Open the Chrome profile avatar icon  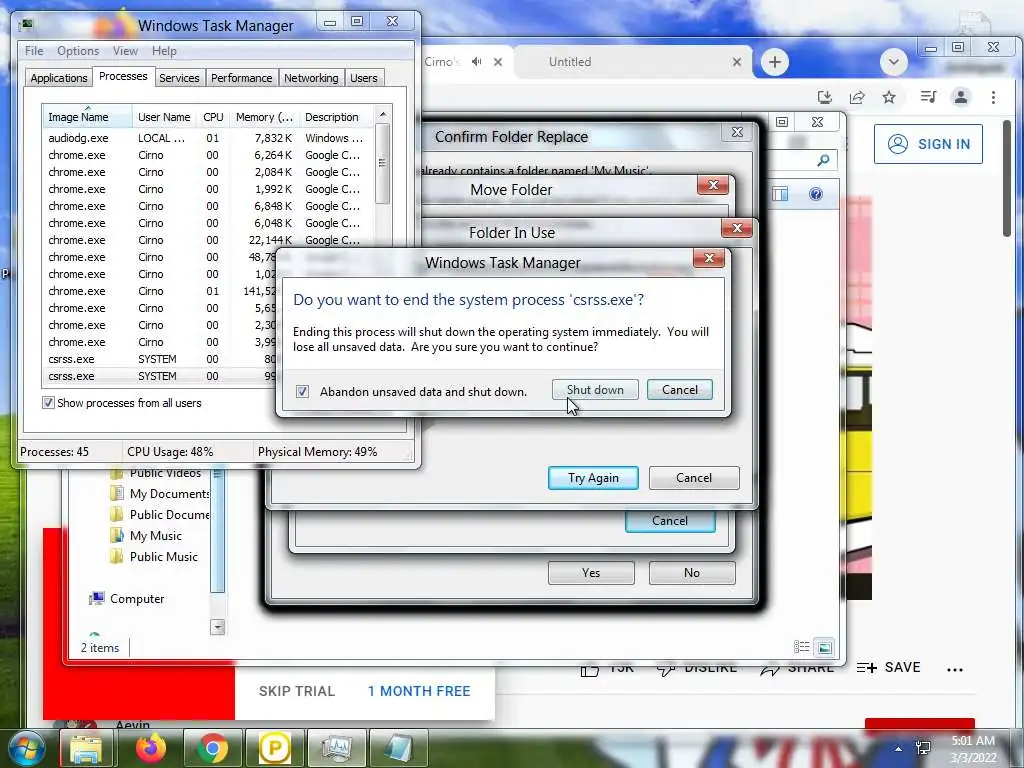[961, 97]
